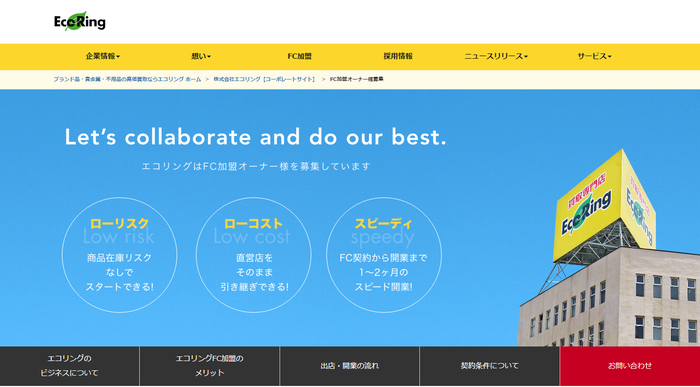The width and height of the screenshot is (700, 387).
Task: Click the red お問い合わせ button
Action: (x=630, y=366)
